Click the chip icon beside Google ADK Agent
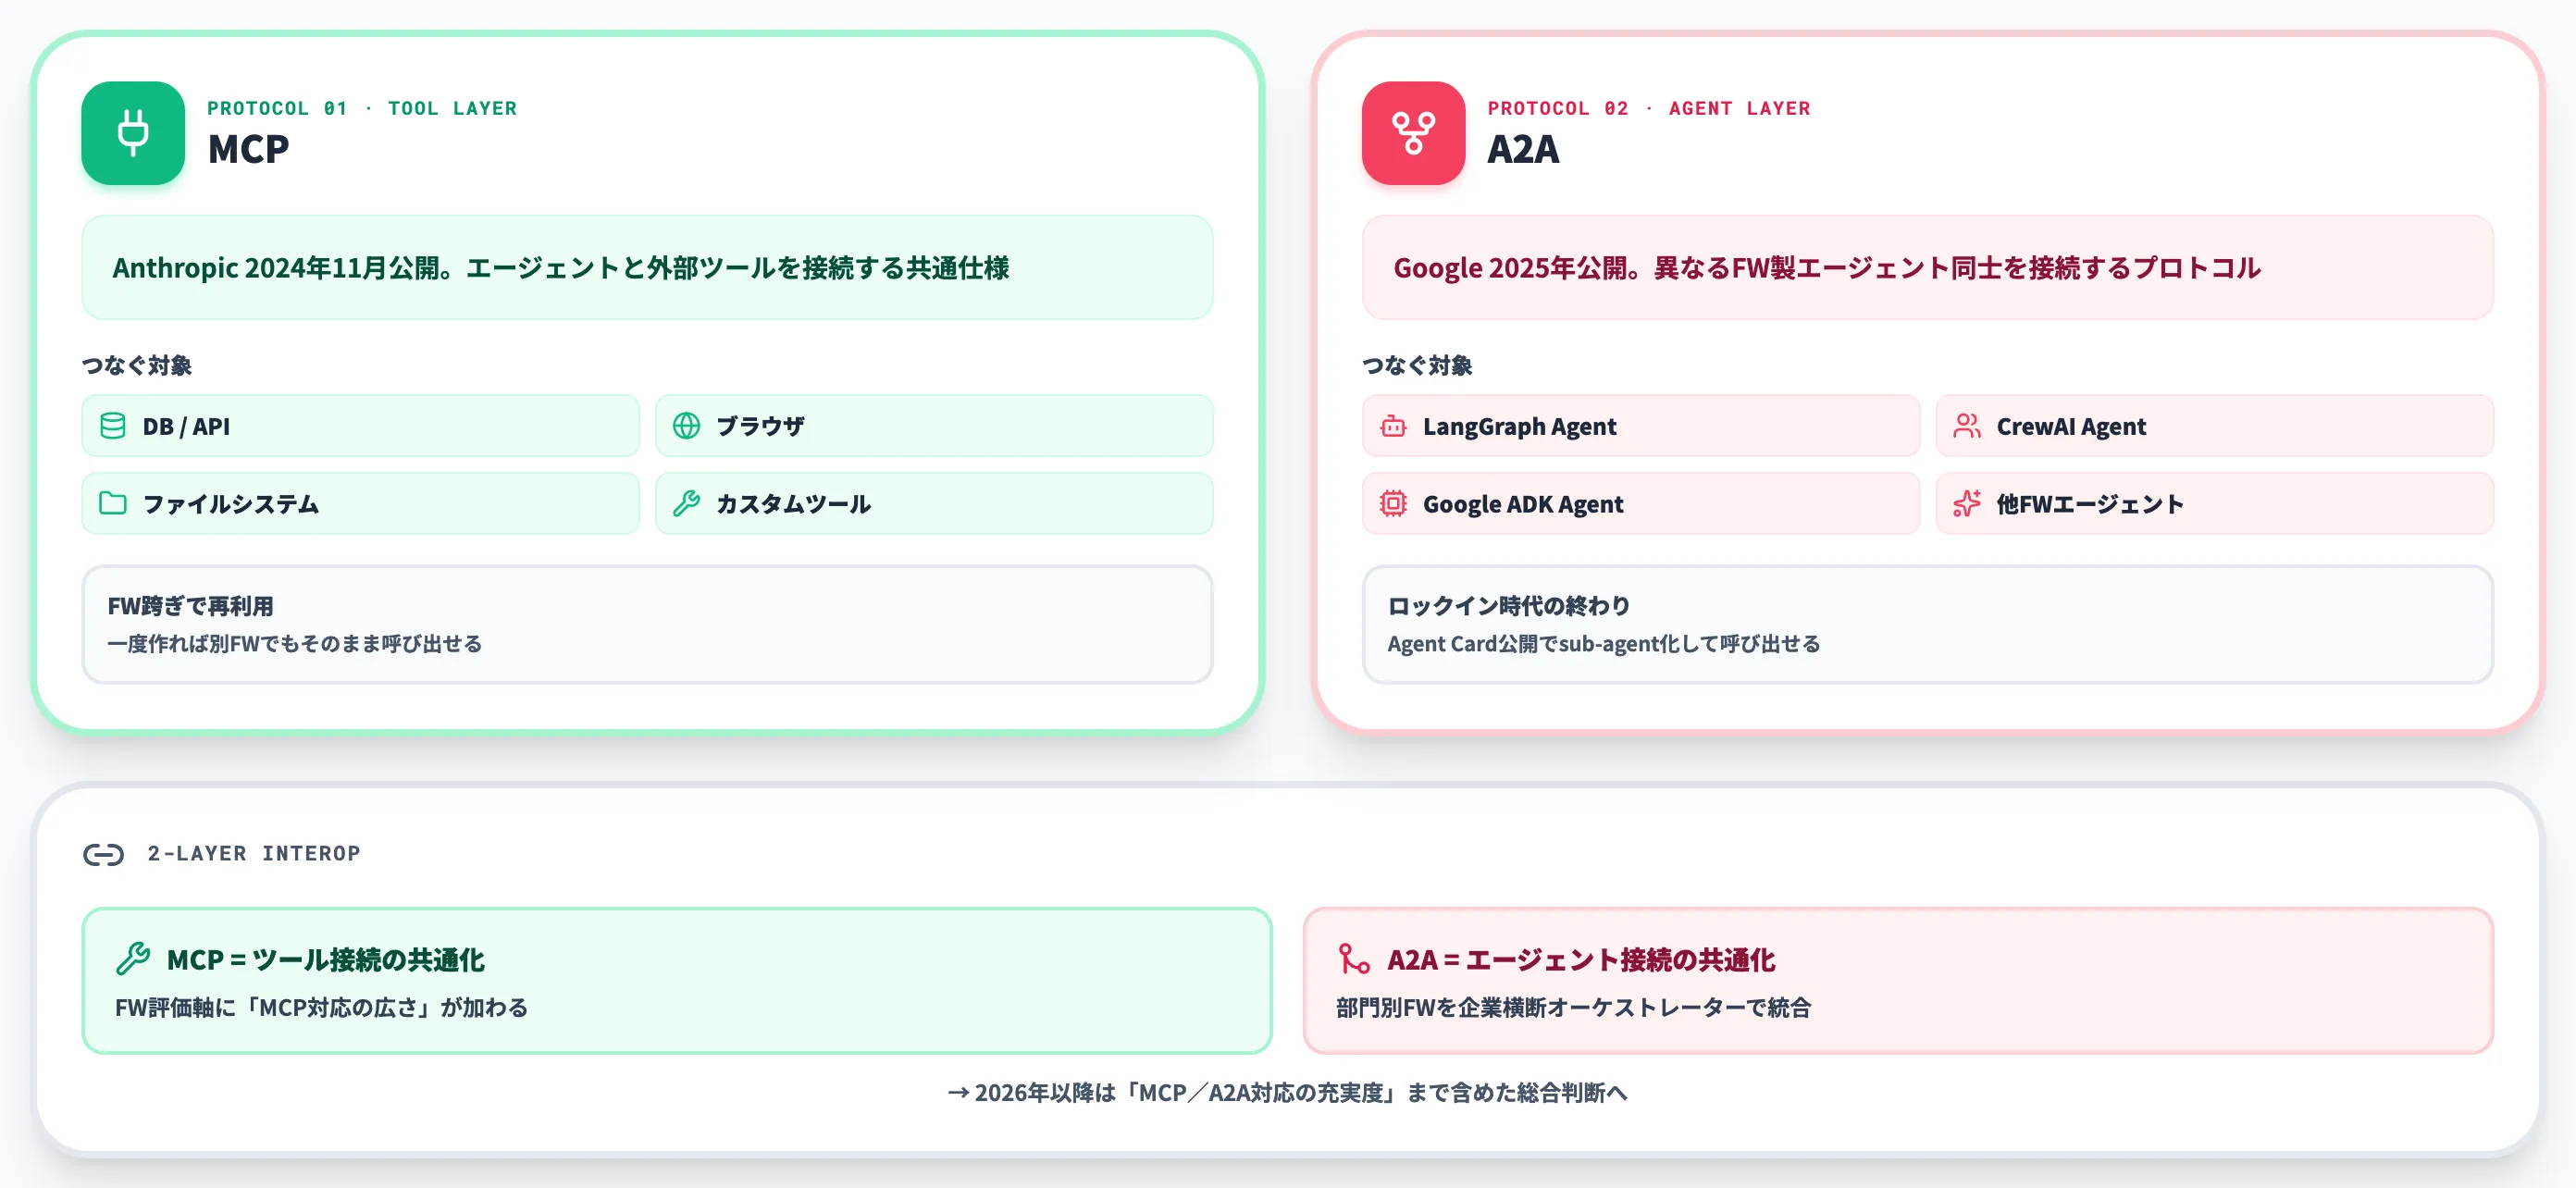The width and height of the screenshot is (2576, 1188). tap(1393, 503)
